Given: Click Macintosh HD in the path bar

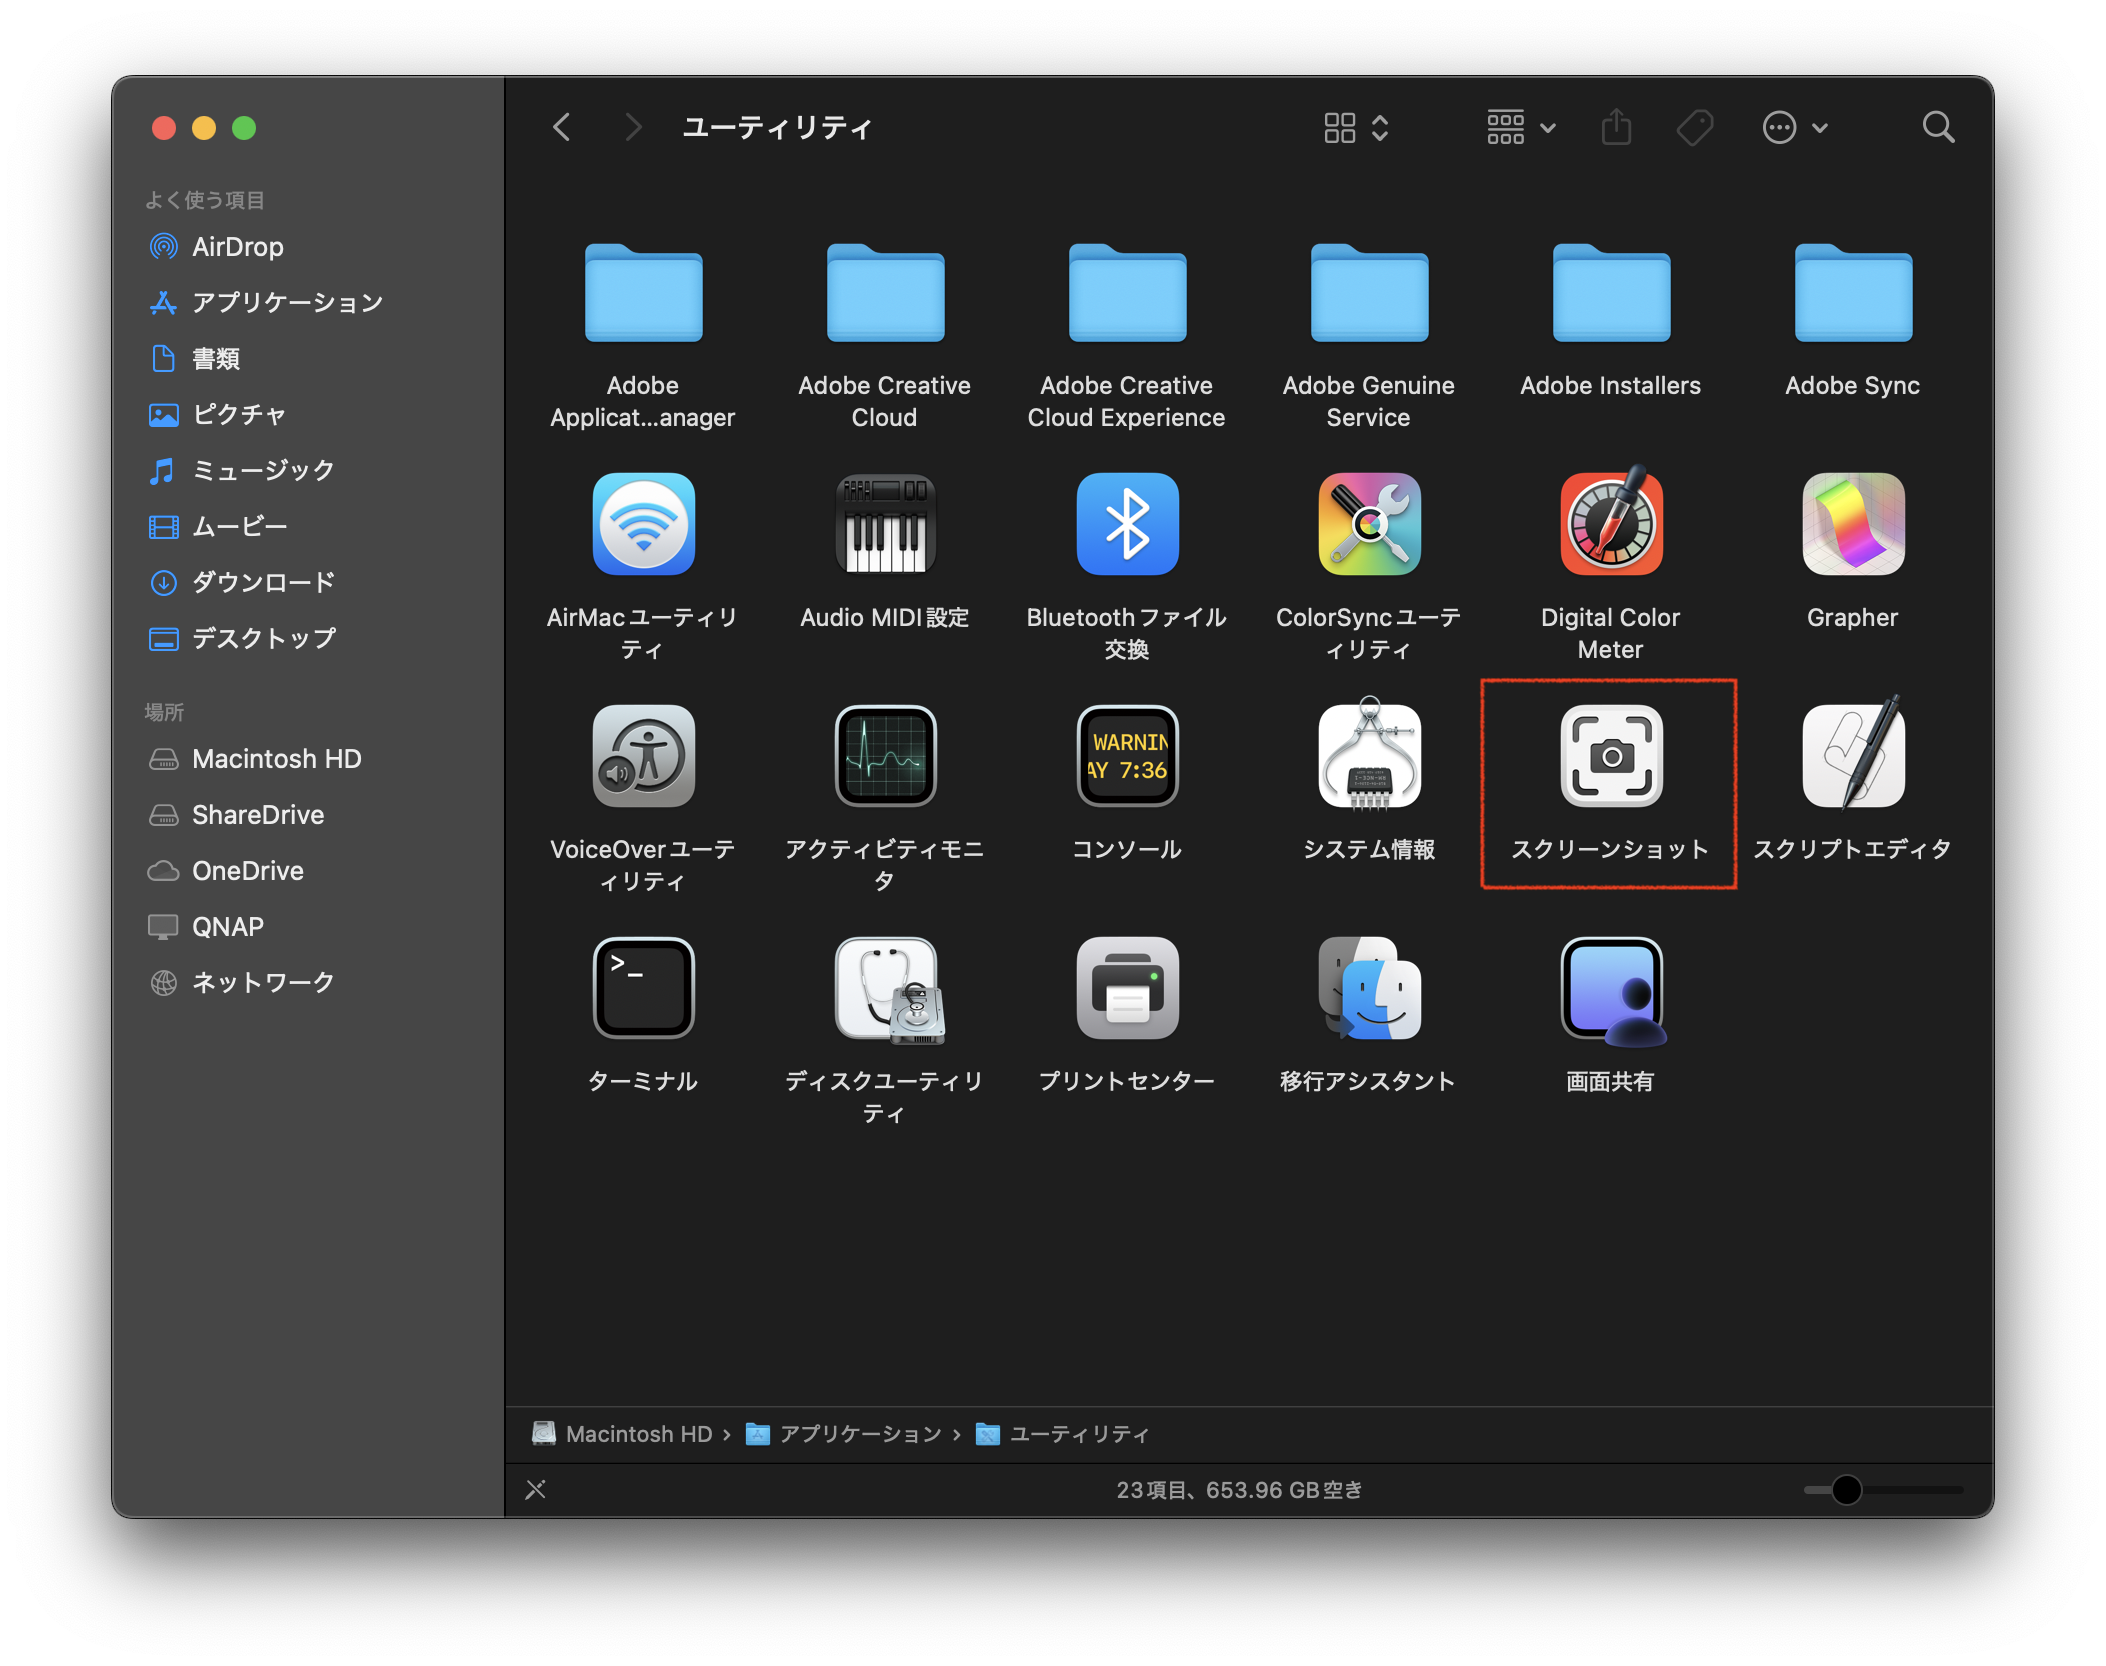Looking at the screenshot, I should (622, 1433).
